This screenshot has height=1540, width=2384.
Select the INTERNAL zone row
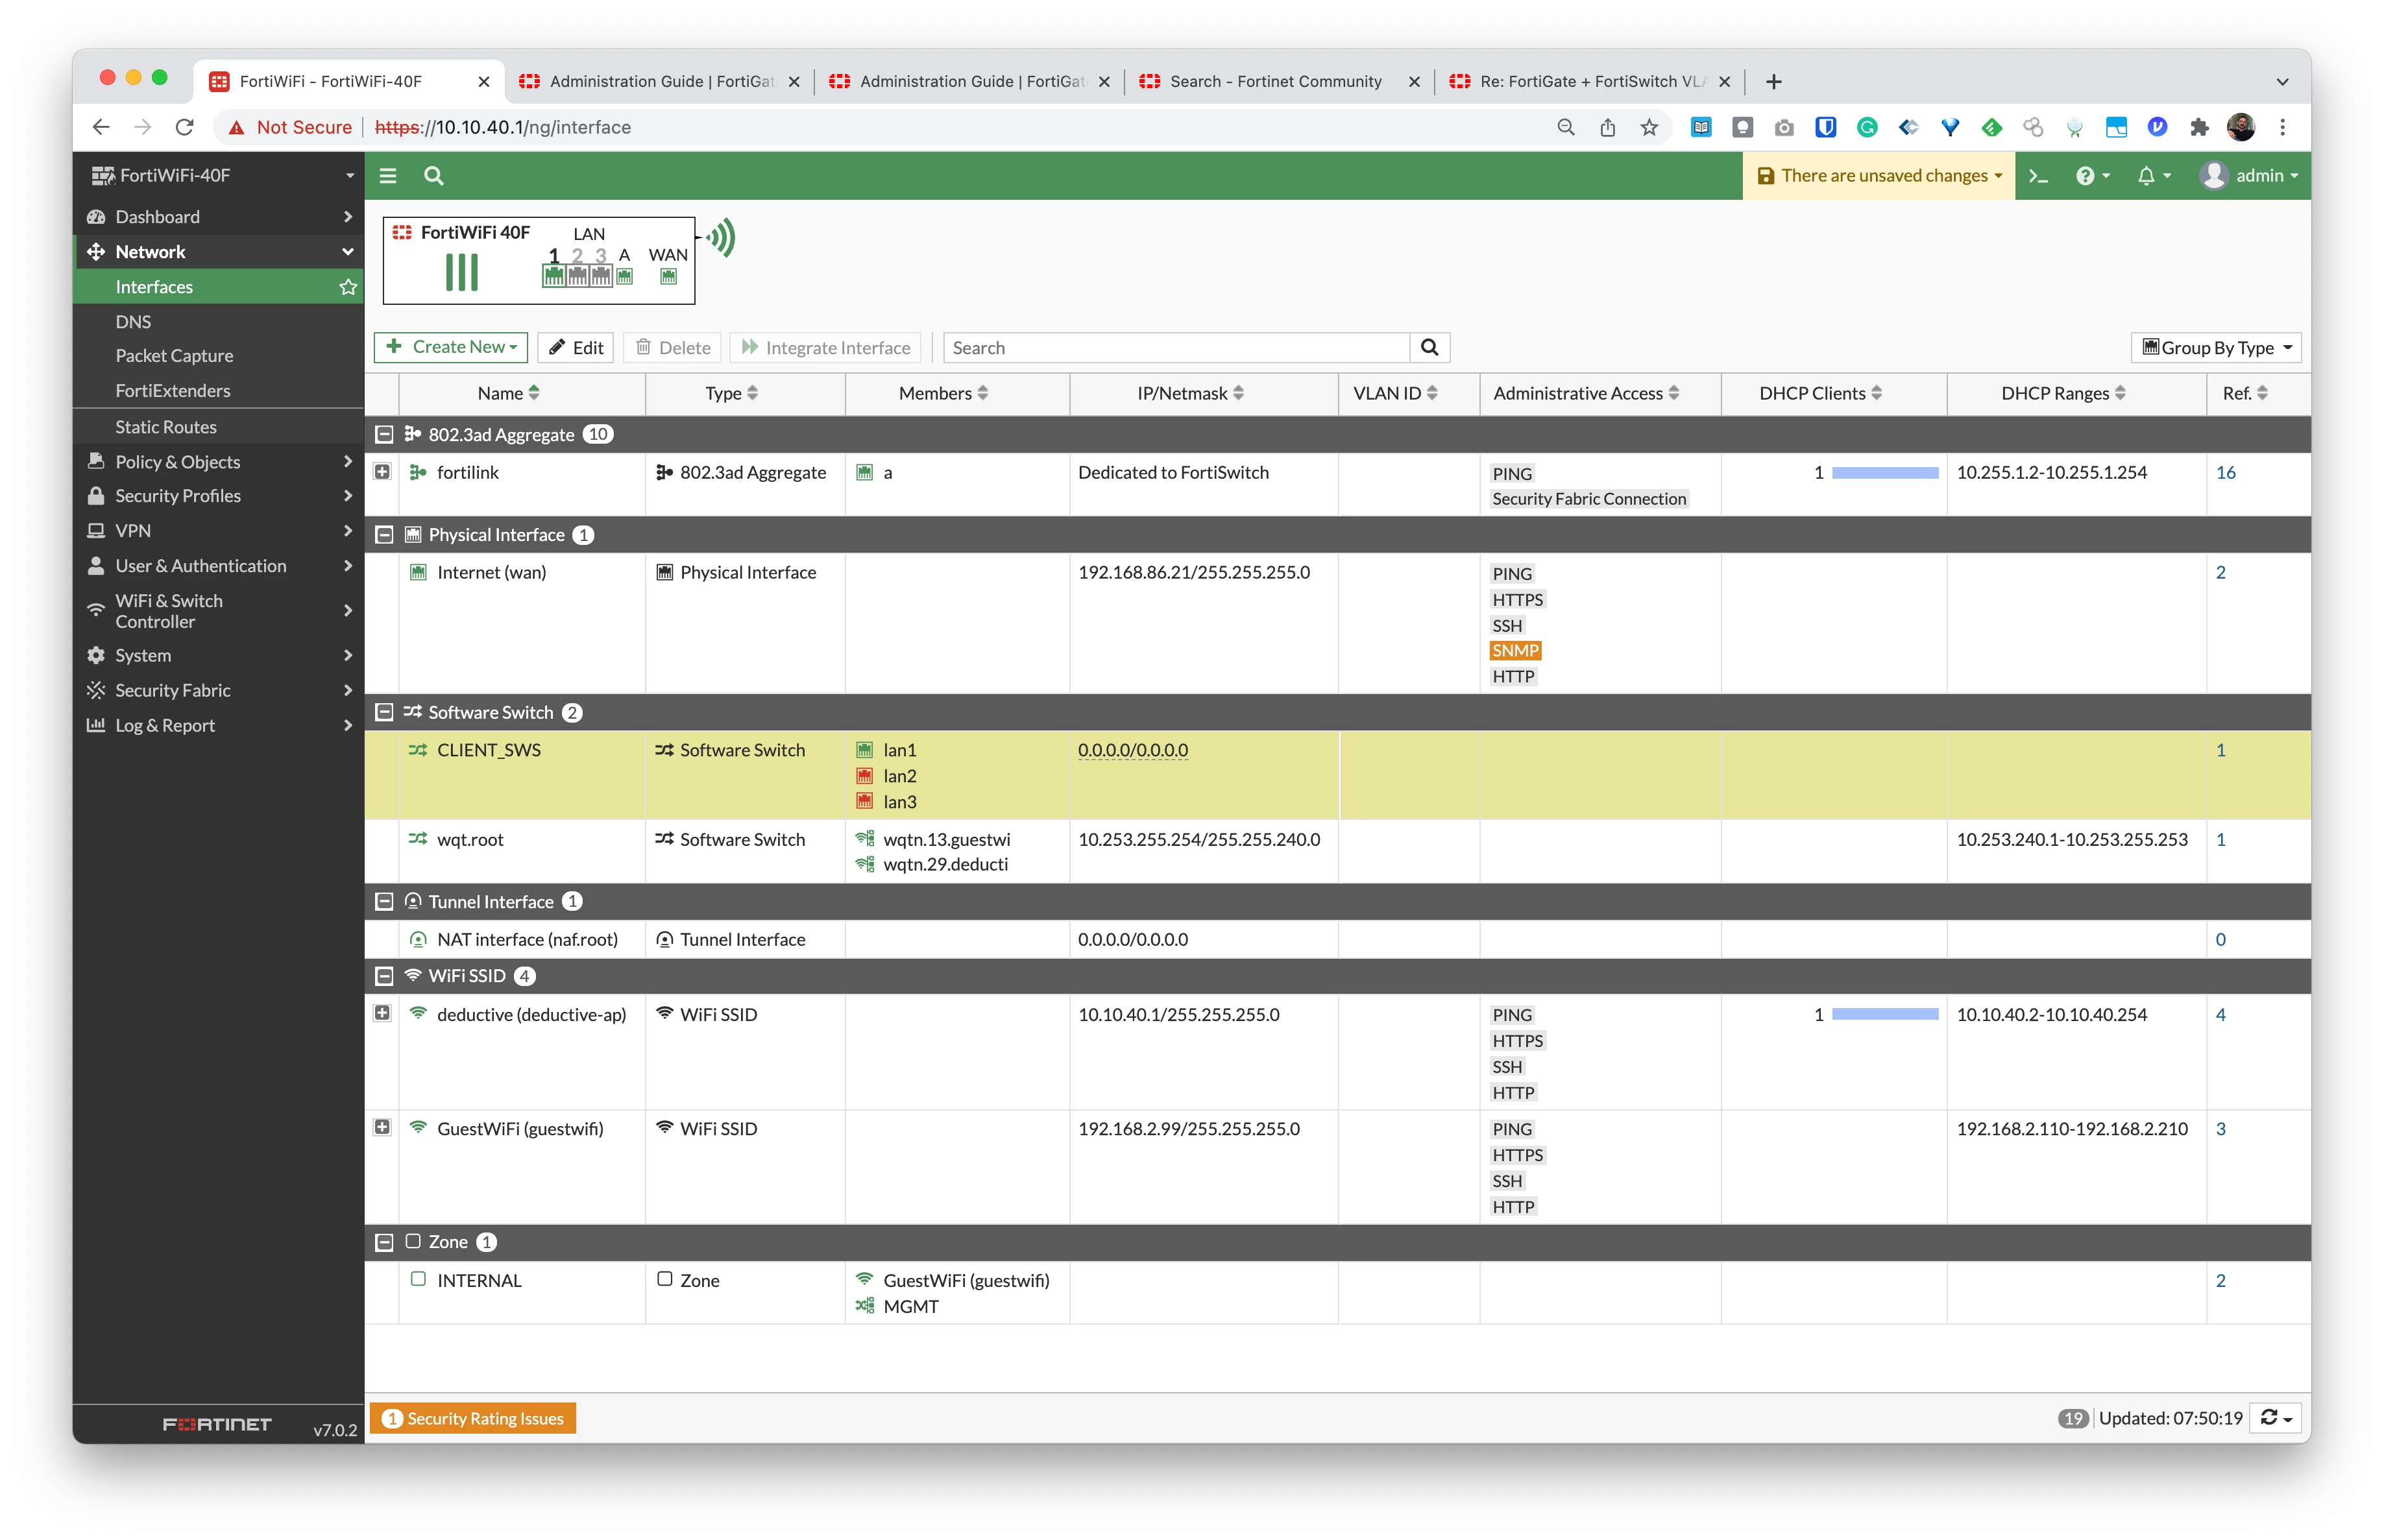(x=1337, y=1293)
